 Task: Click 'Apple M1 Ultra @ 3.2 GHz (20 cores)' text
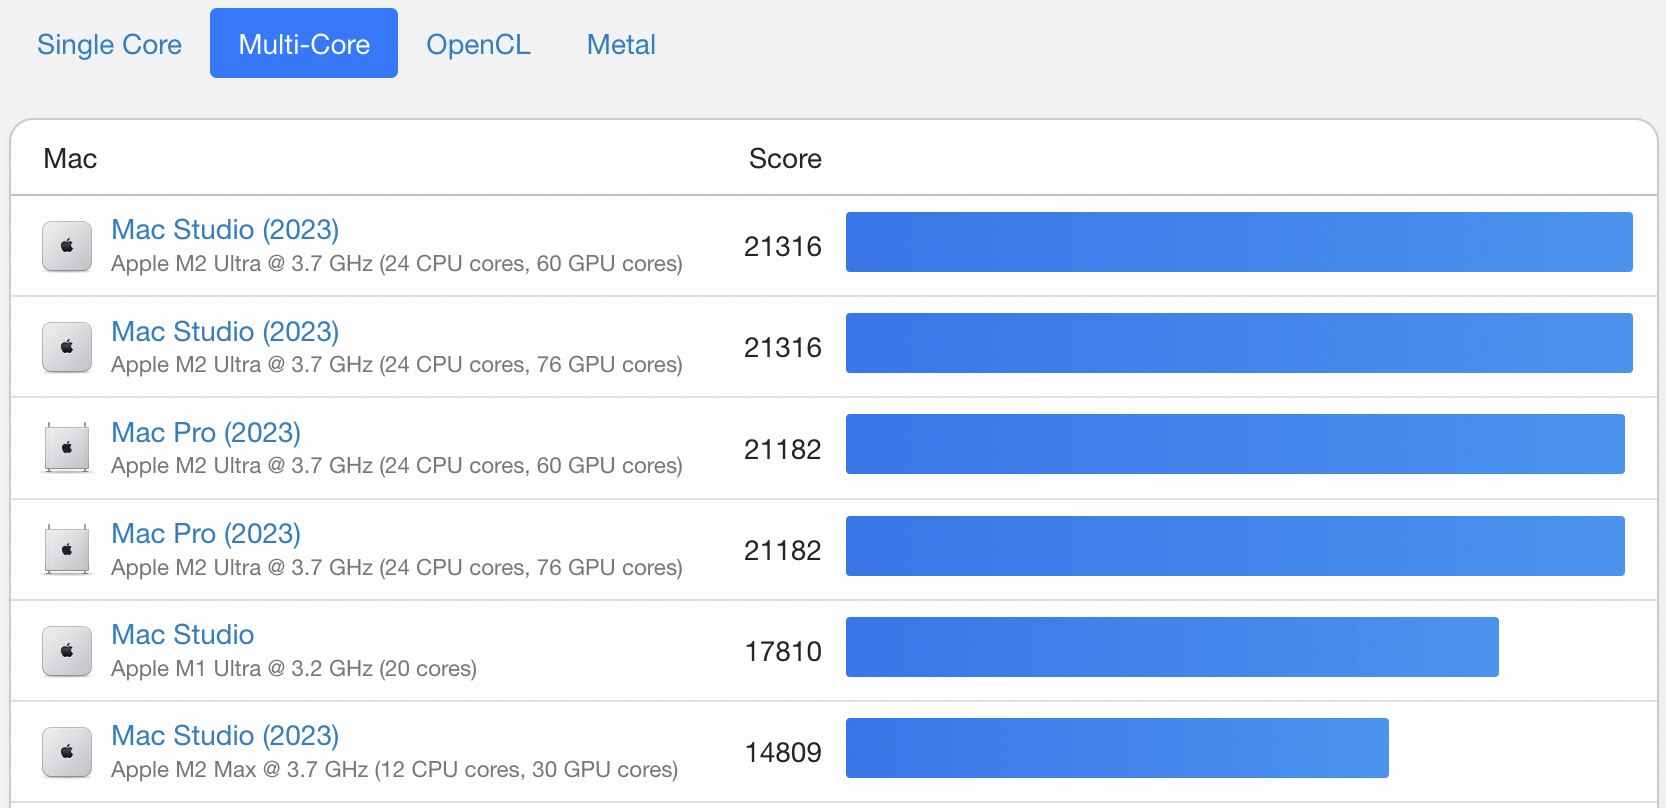click(x=294, y=669)
